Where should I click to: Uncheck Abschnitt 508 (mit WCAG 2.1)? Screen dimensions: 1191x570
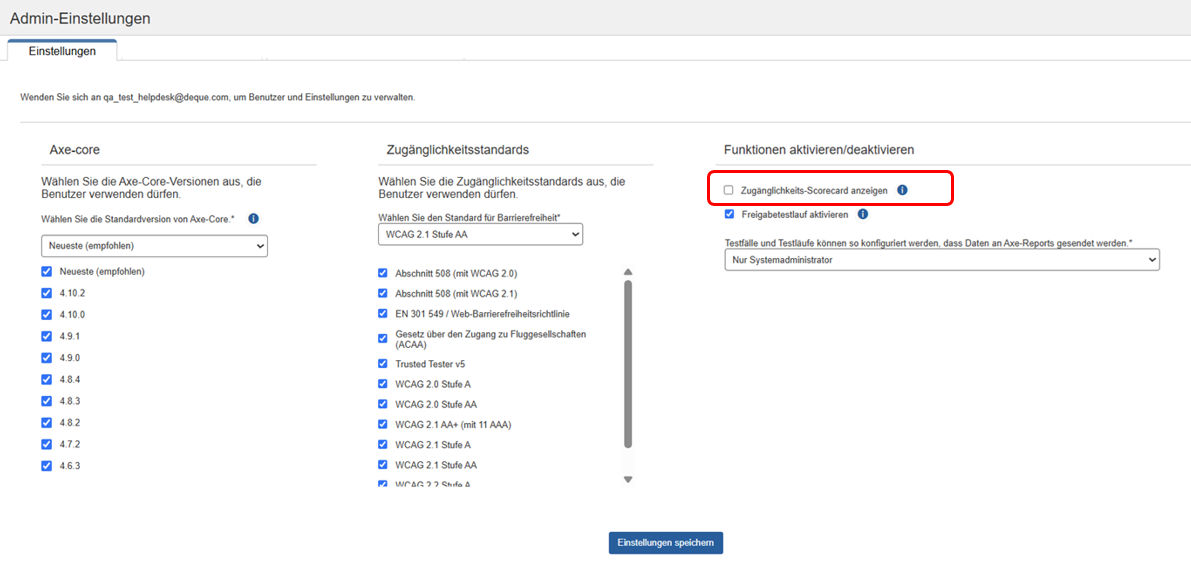pyautogui.click(x=383, y=293)
